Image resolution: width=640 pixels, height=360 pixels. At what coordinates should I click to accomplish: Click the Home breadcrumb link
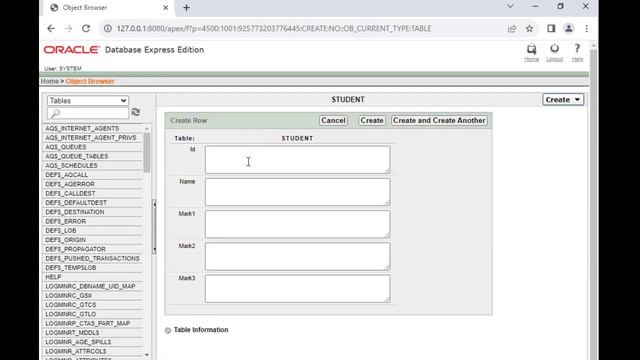point(49,81)
